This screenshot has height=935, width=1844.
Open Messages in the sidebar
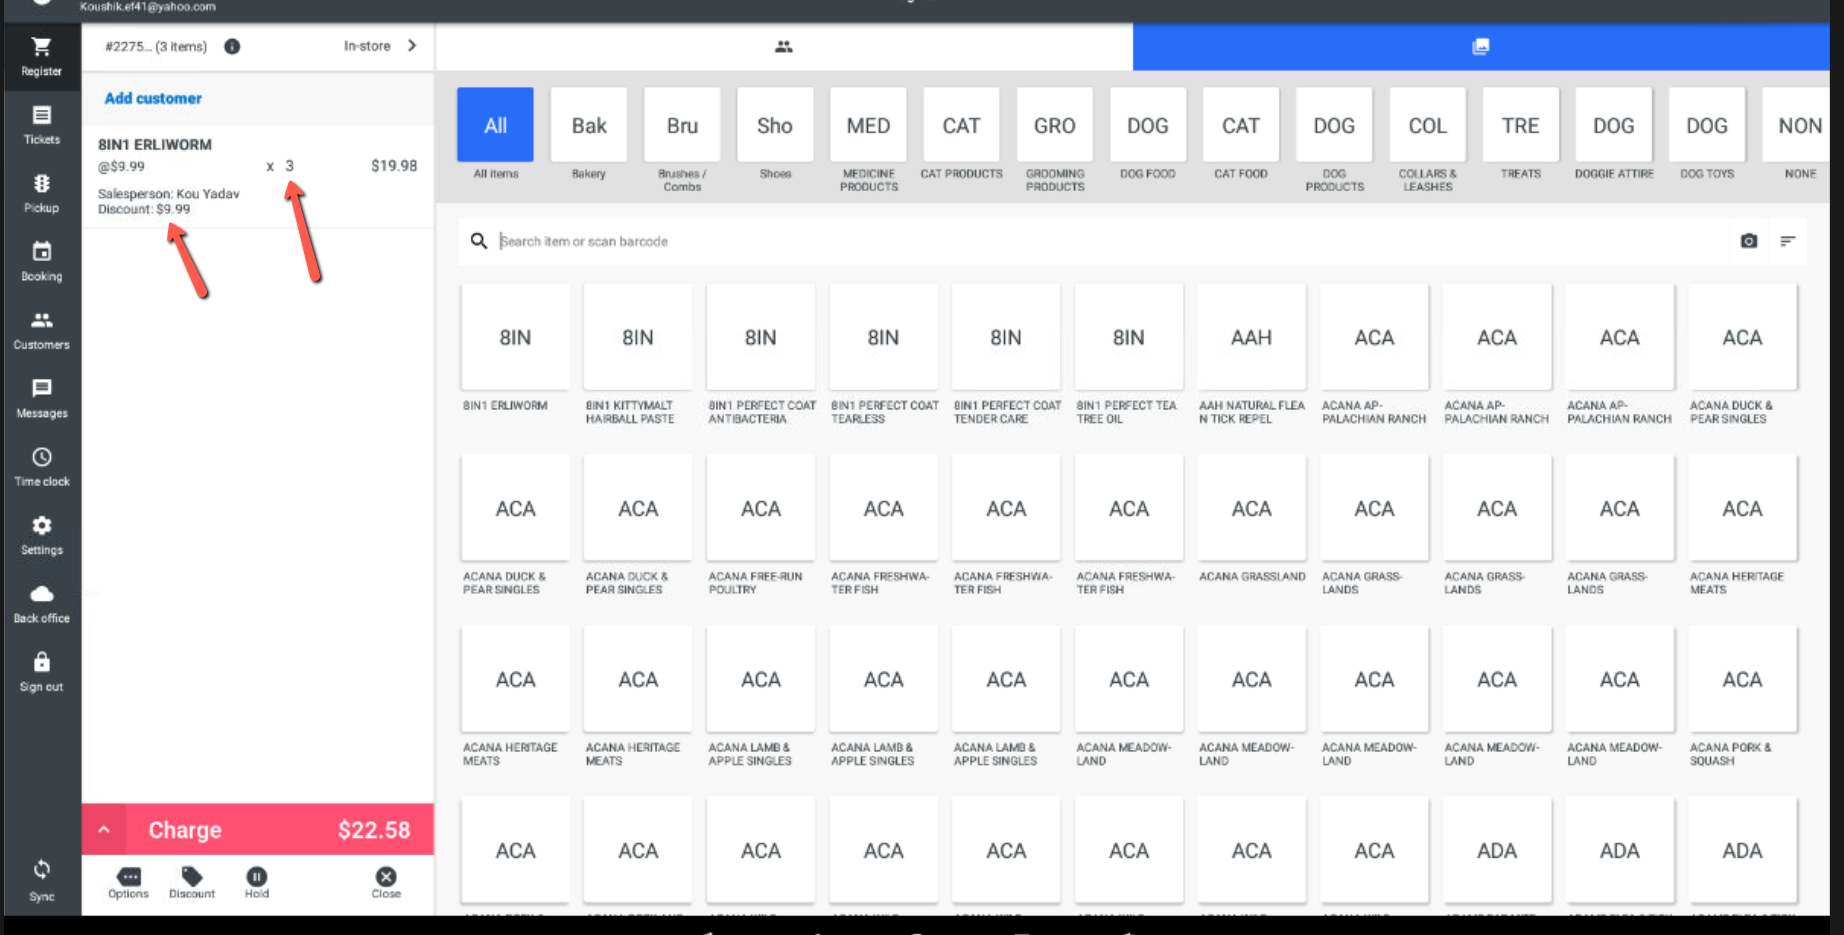click(x=41, y=398)
